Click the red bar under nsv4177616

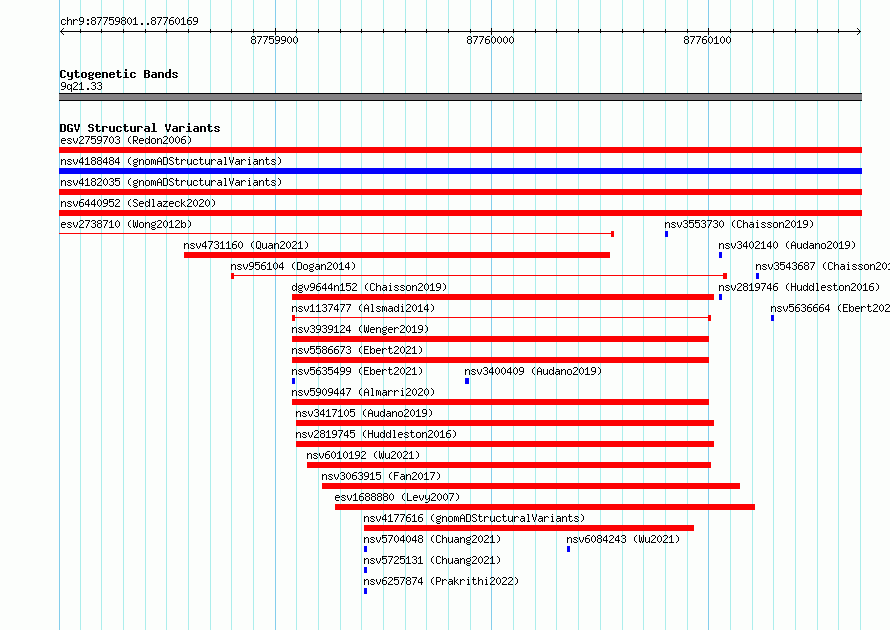[x=528, y=528]
